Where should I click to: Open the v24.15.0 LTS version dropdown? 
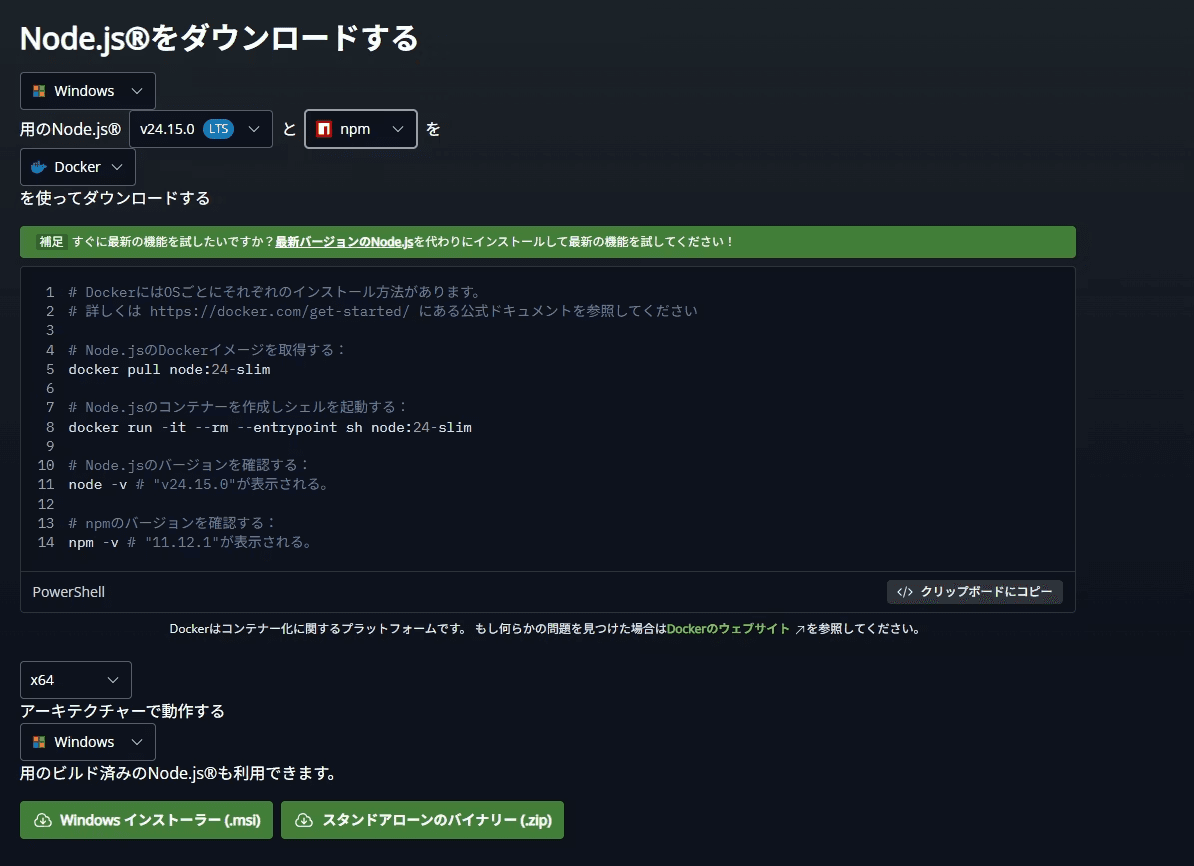pyautogui.click(x=201, y=129)
